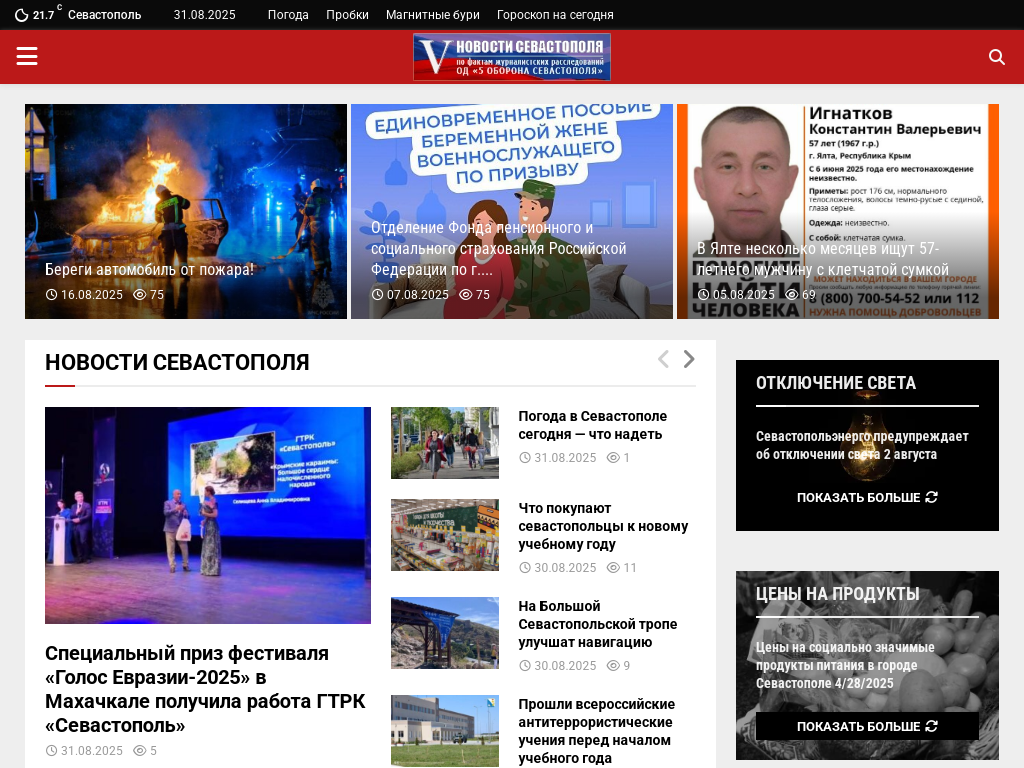The image size is (1024, 768).
Task: Open На Большой Севастопольской тропе headline
Action: (x=598, y=624)
